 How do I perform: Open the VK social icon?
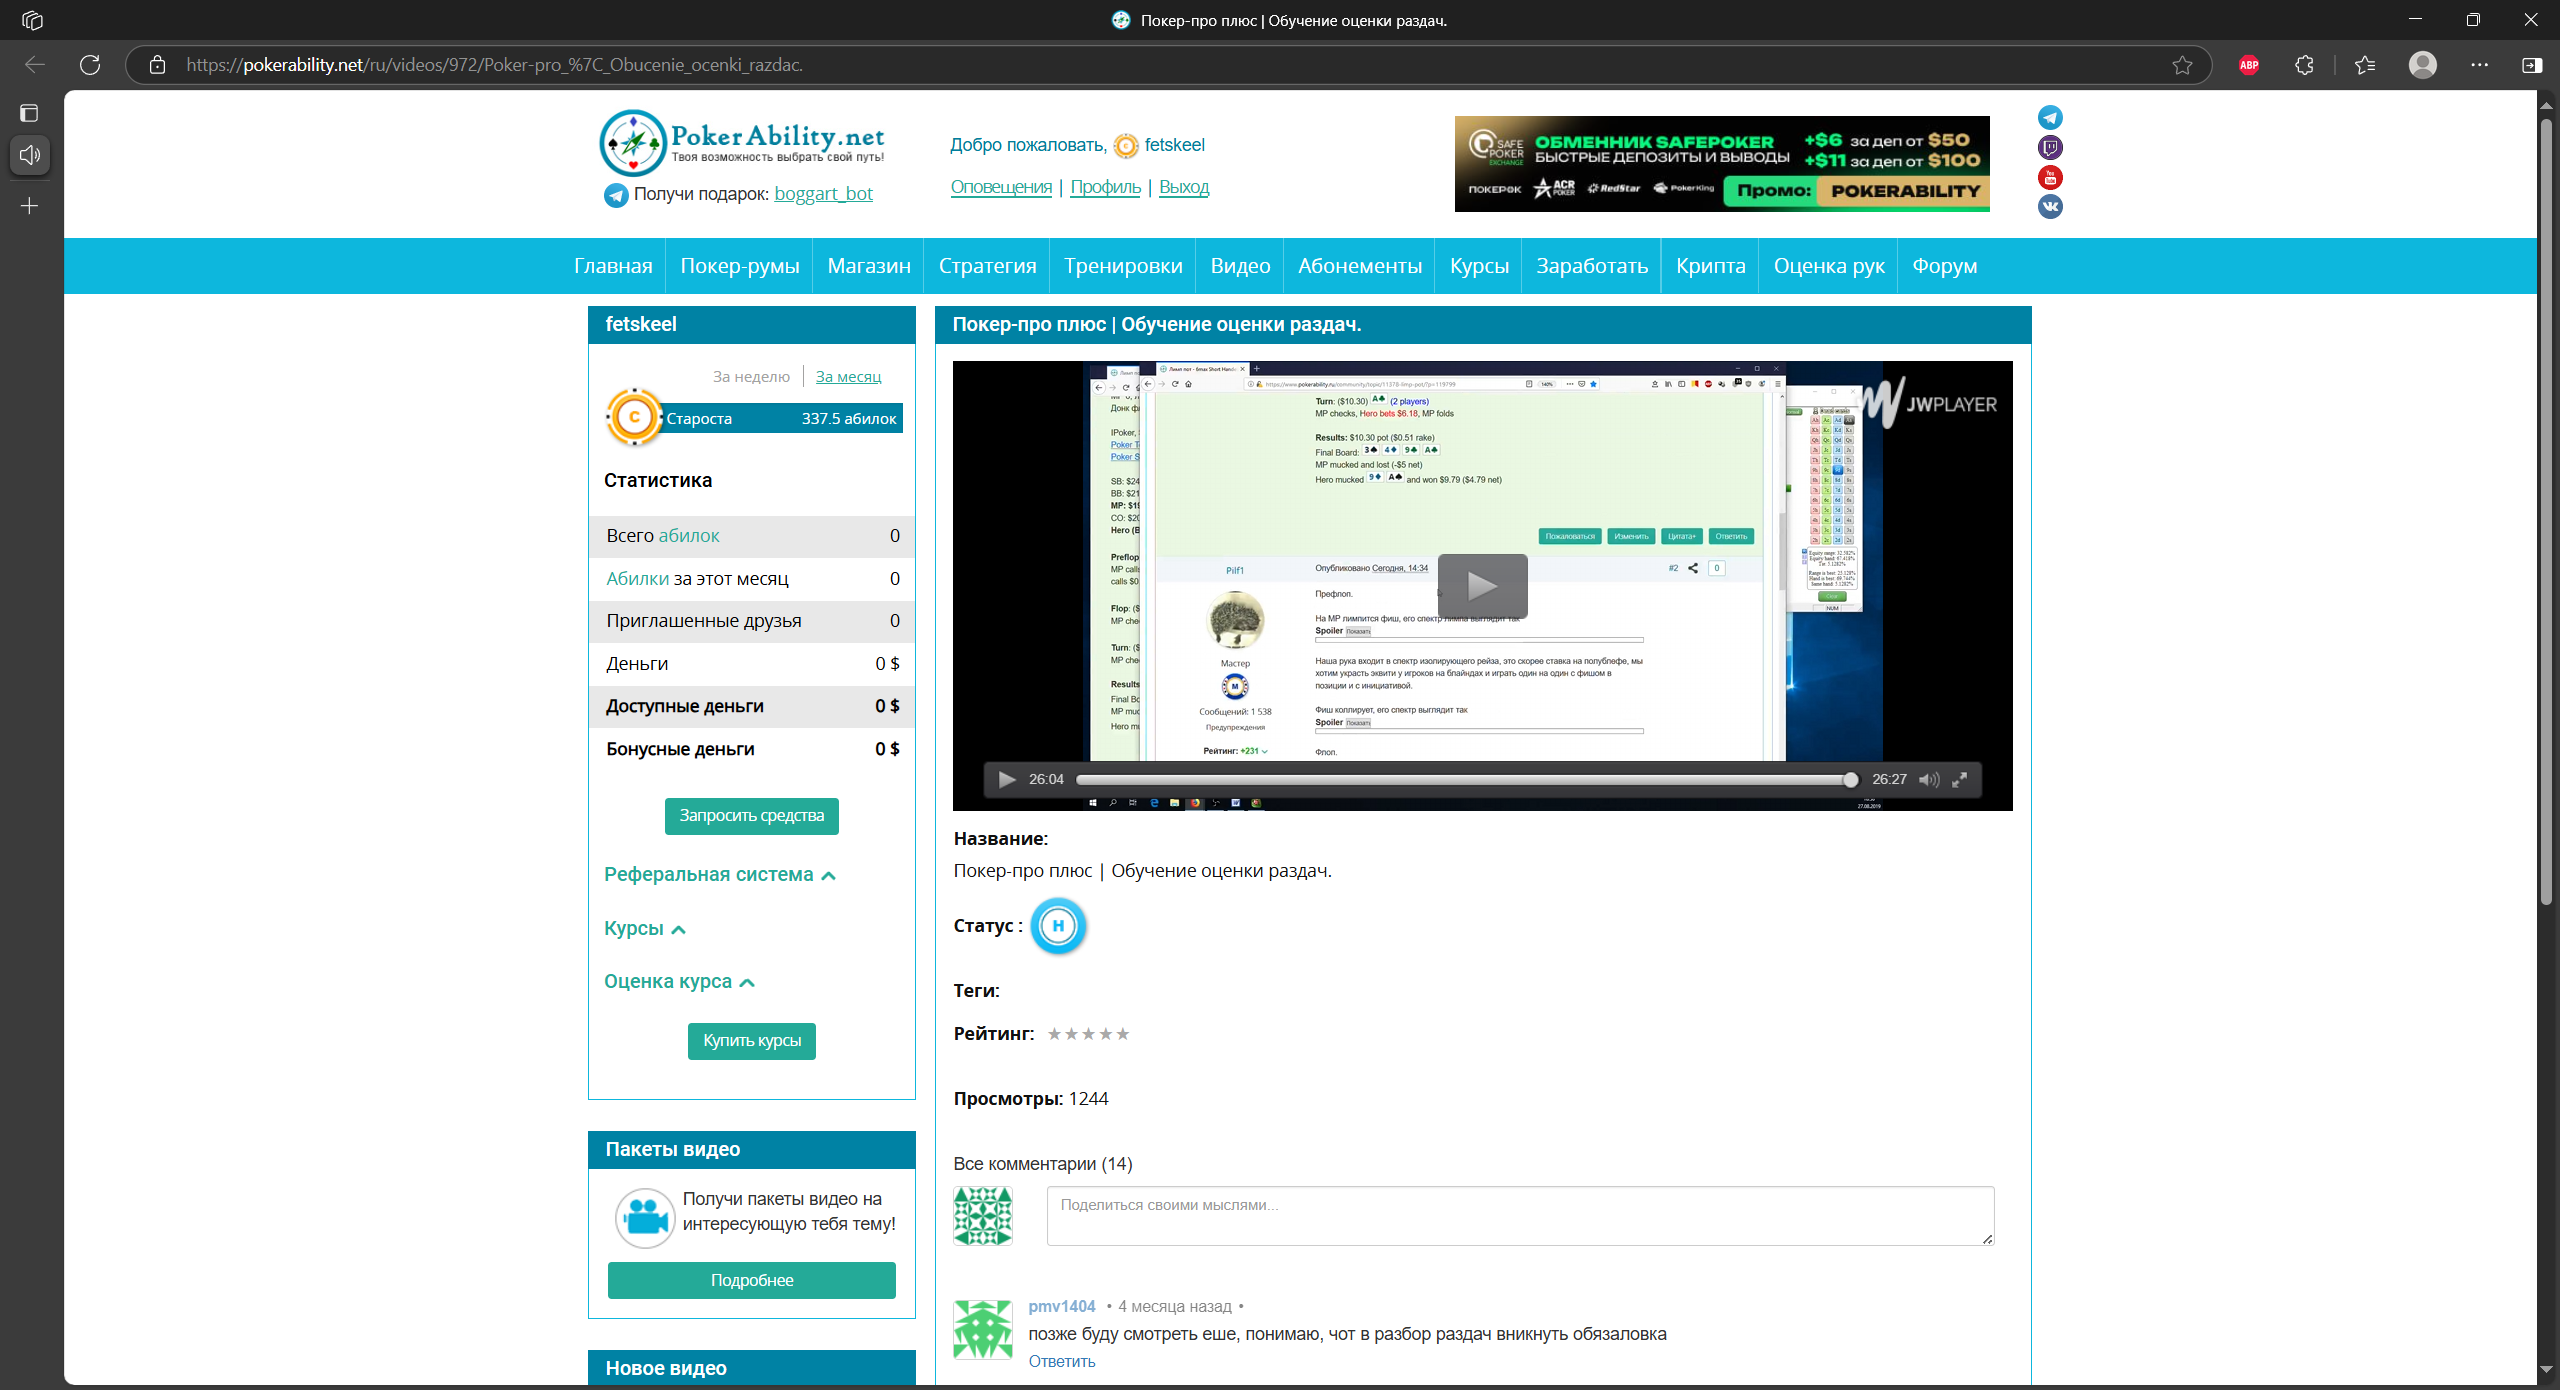[x=2050, y=207]
